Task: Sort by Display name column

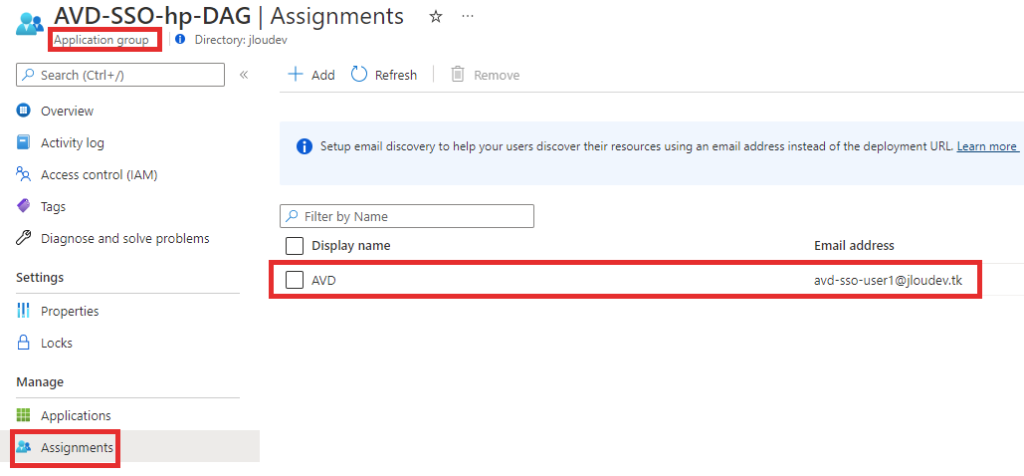Action: 351,246
